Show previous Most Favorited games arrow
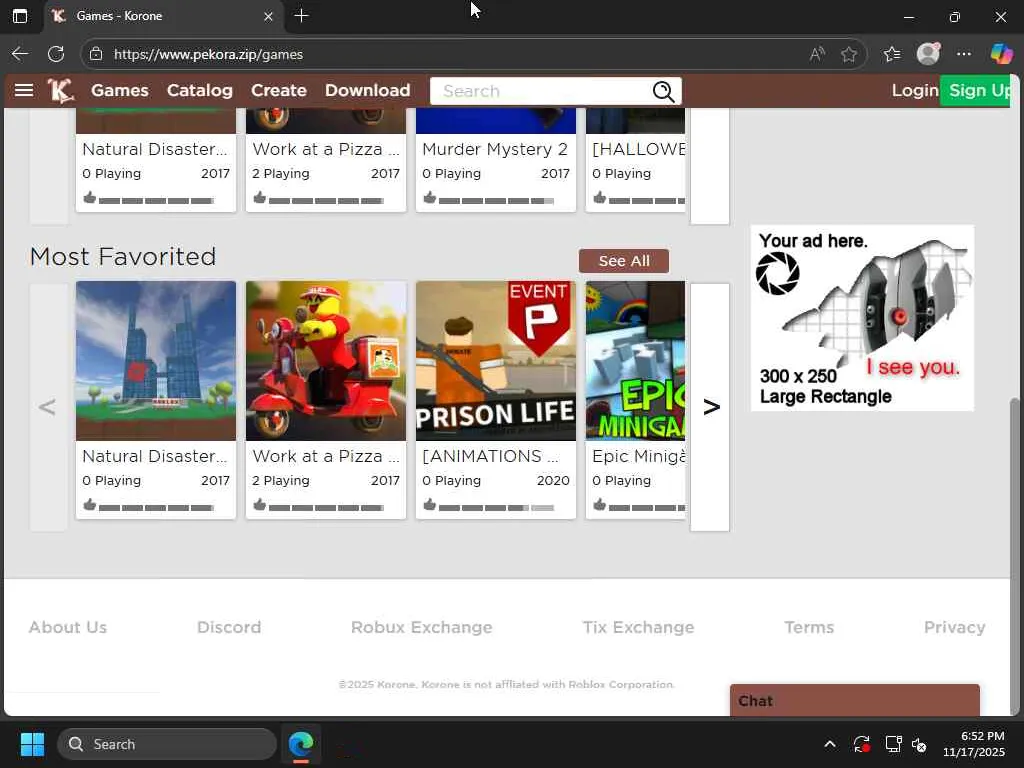 coord(48,407)
